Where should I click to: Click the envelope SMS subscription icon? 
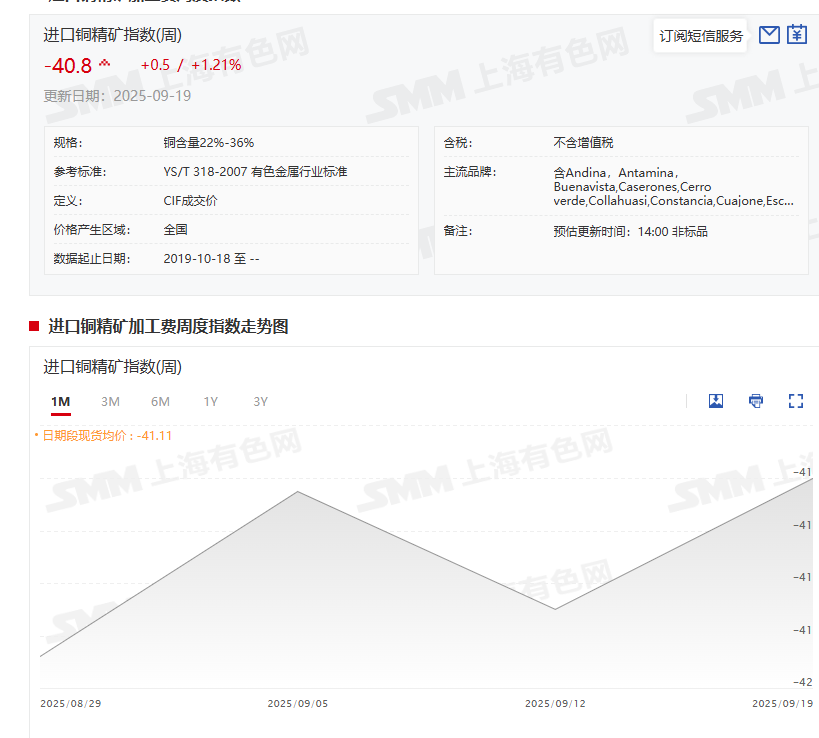(769, 35)
